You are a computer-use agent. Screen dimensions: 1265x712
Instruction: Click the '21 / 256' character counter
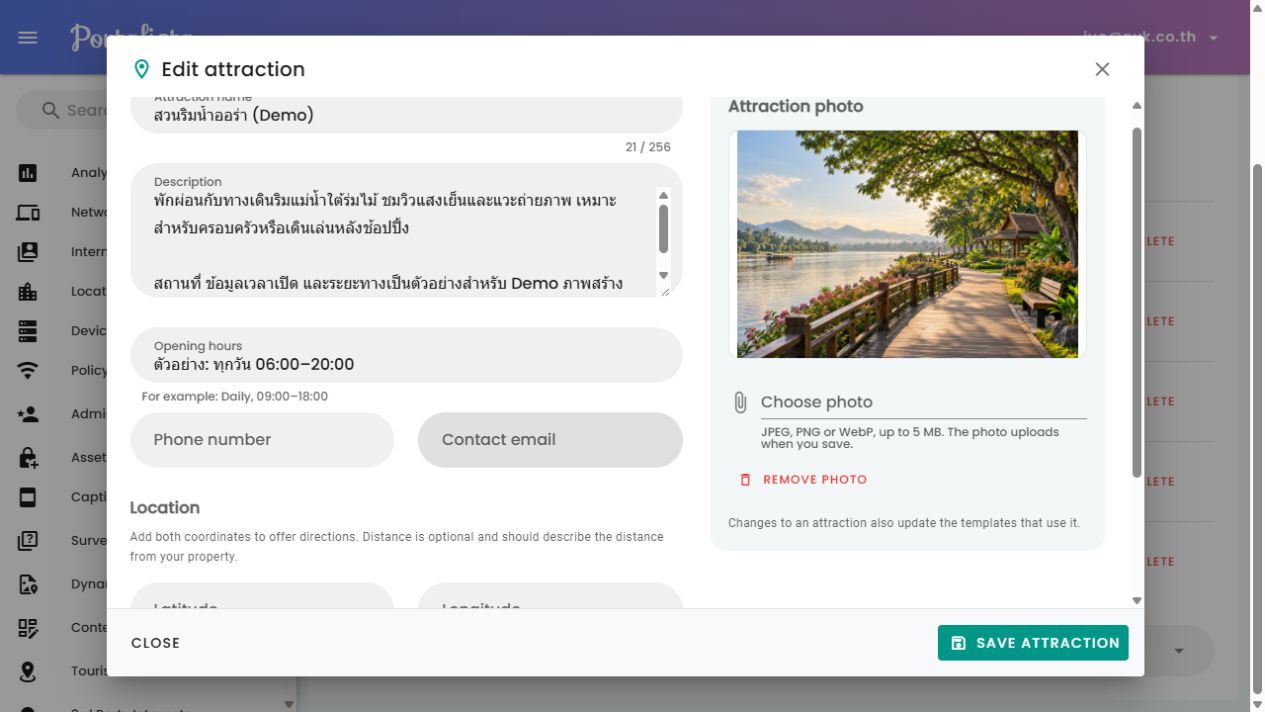point(648,147)
